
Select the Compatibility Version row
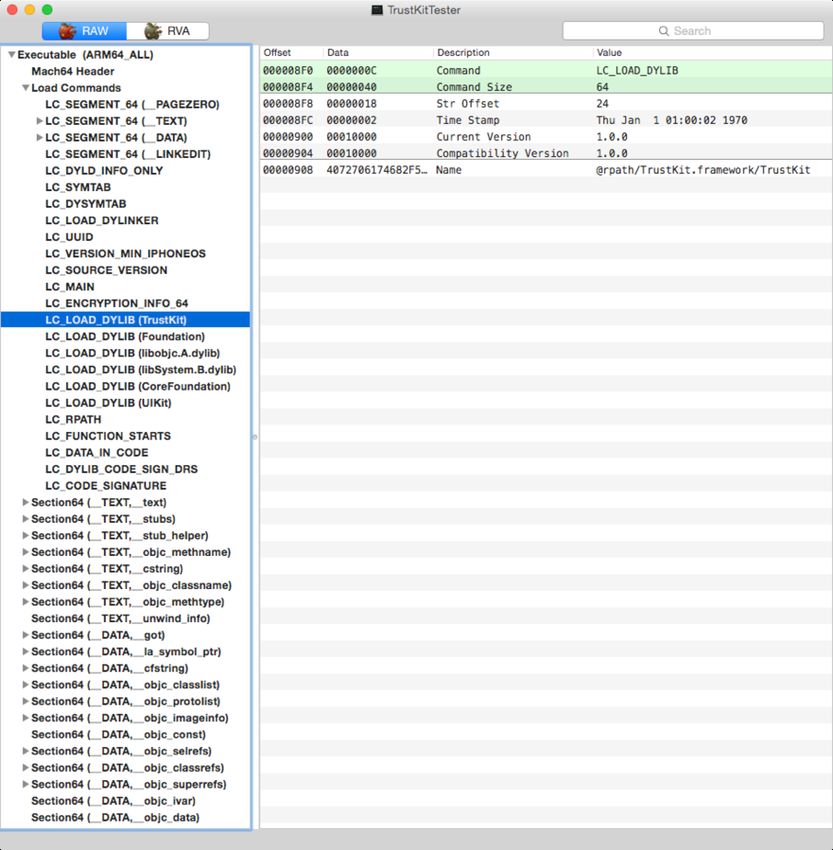[x=546, y=153]
